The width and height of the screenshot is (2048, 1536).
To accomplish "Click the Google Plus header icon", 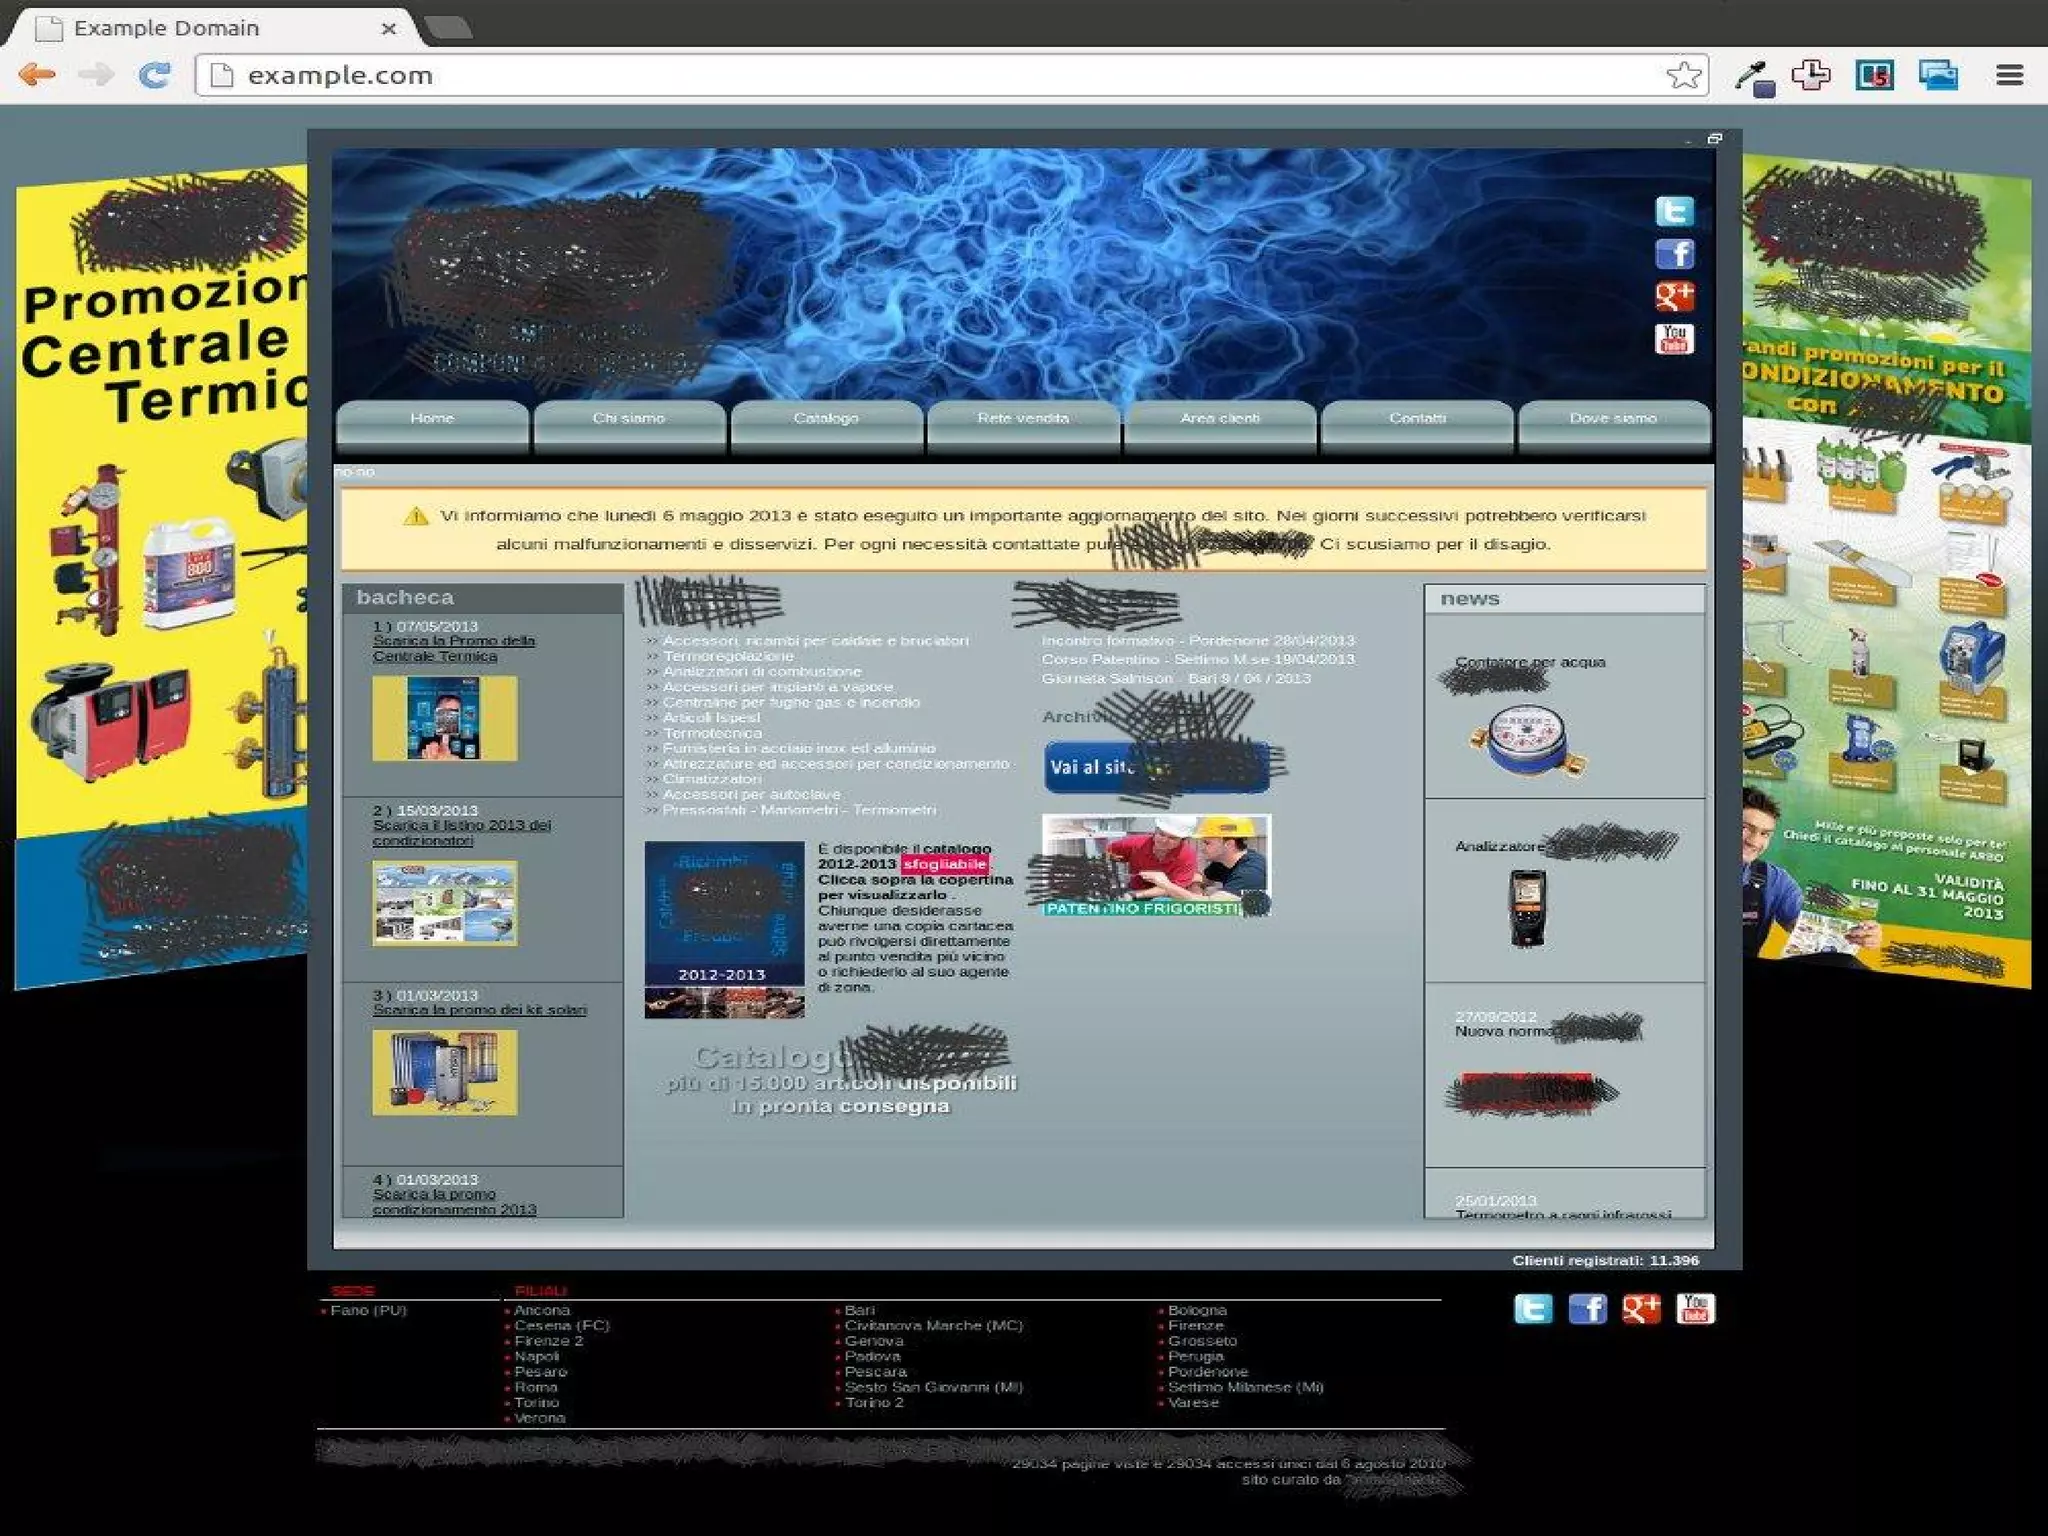I will (1674, 296).
